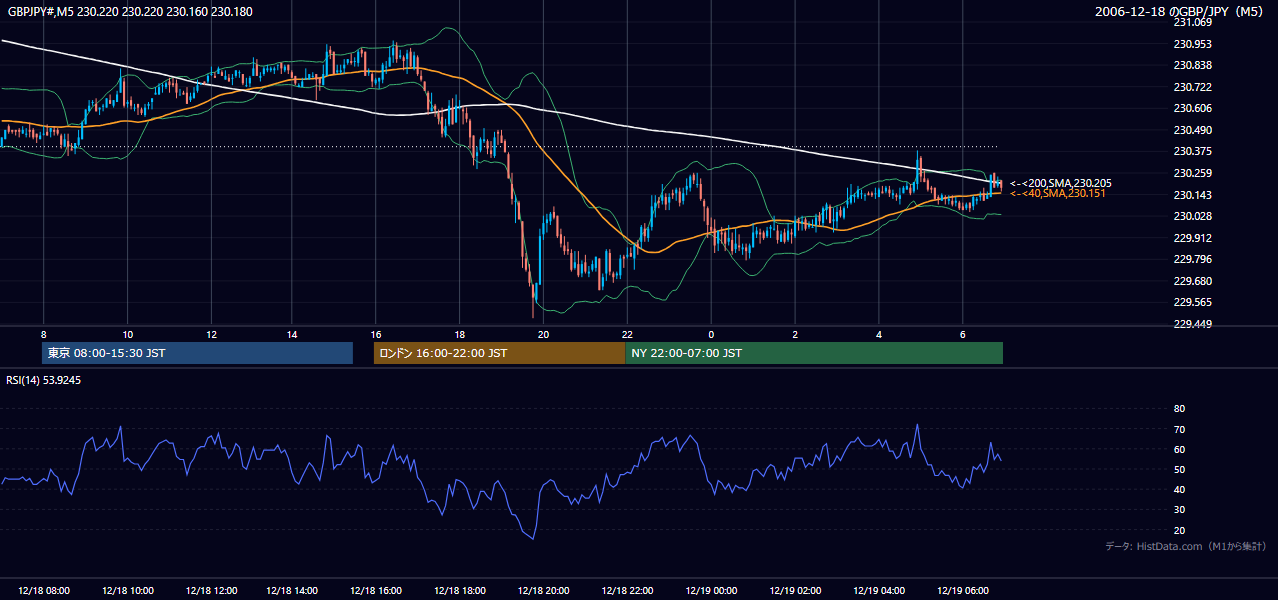
Task: Click the 229.912 price axis label
Action: click(x=1193, y=238)
